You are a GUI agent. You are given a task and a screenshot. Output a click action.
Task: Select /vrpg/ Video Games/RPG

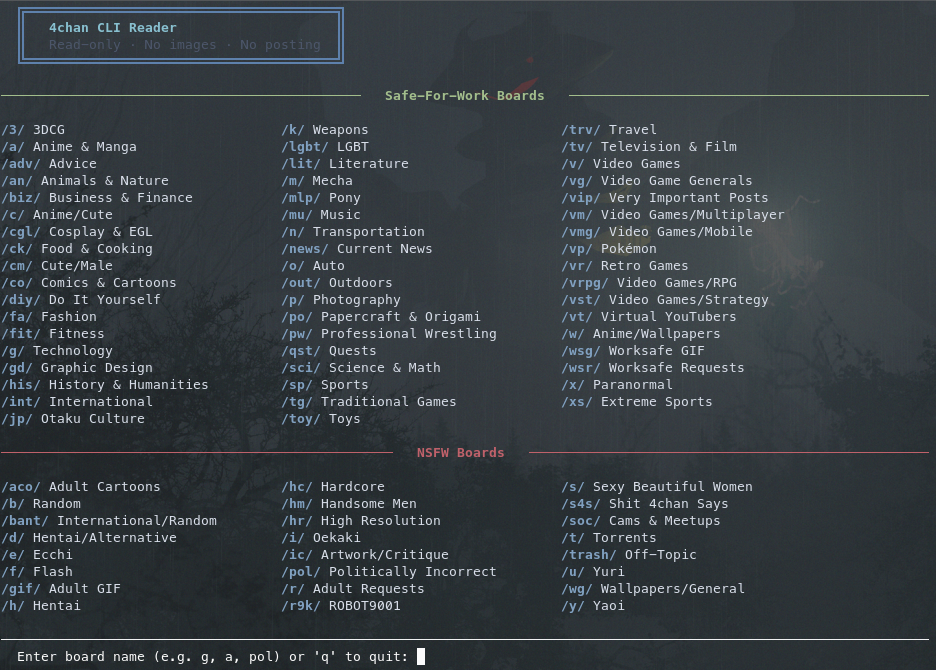(649, 282)
